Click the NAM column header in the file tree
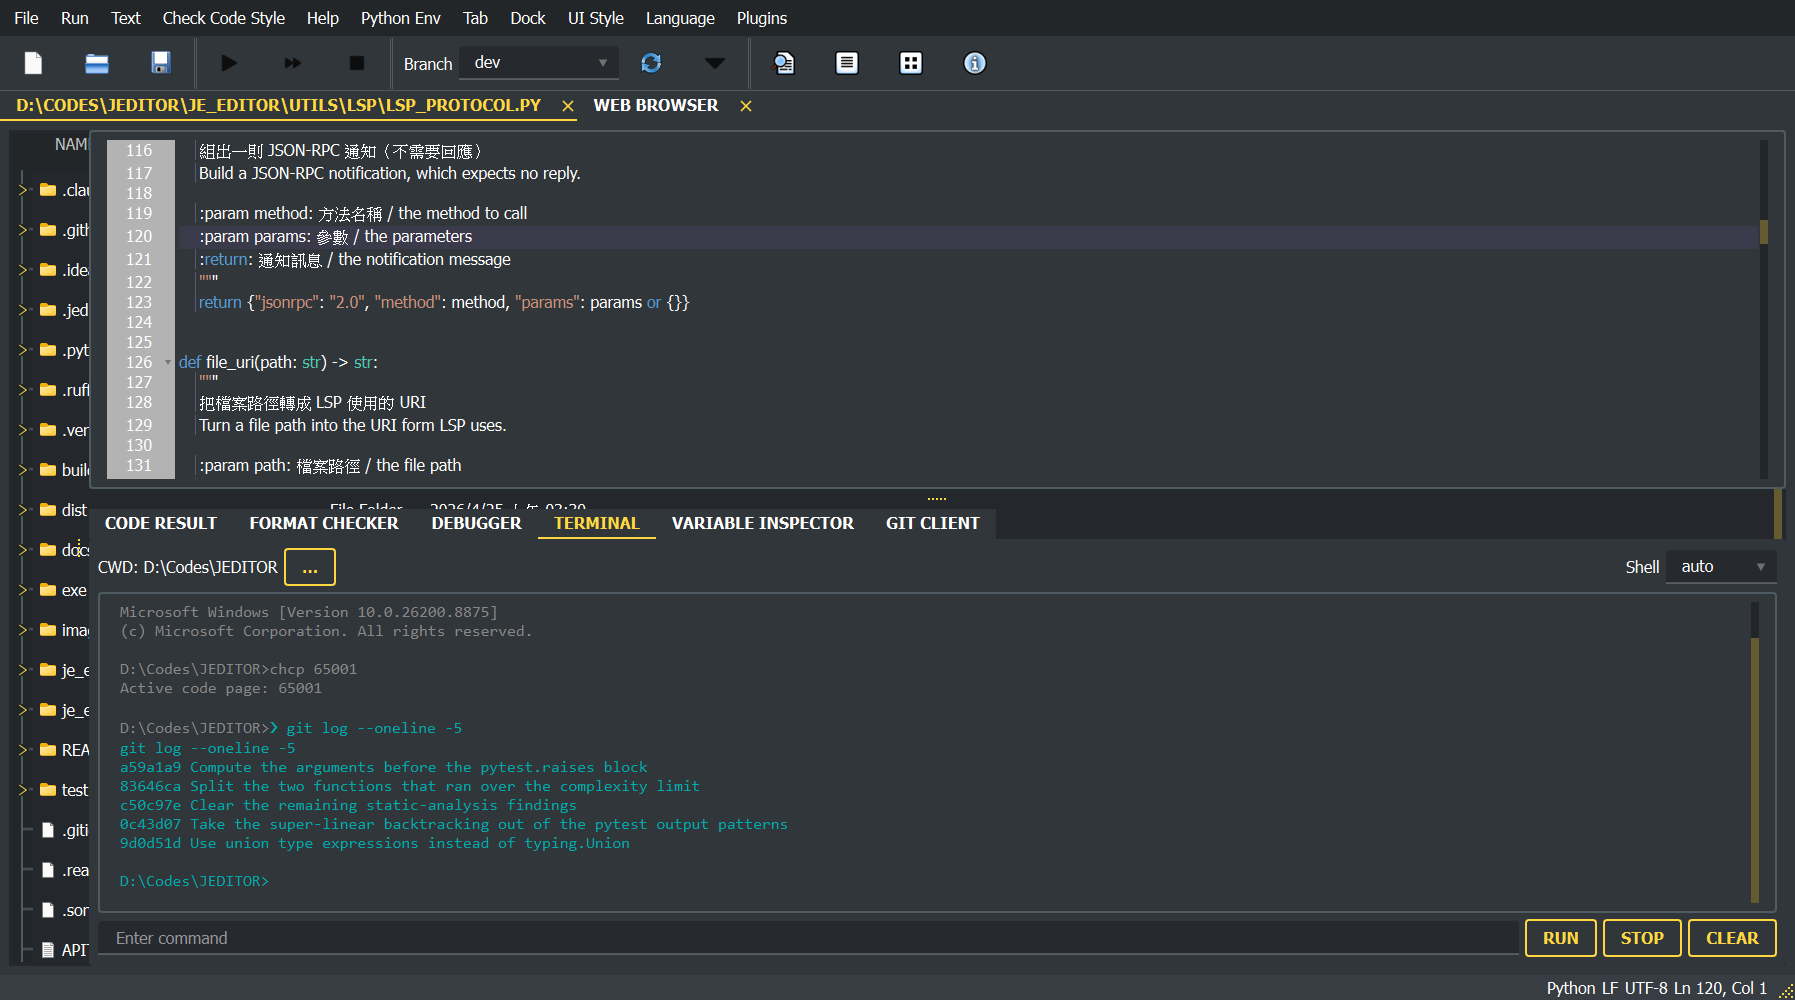The image size is (1795, 1000). tap(70, 144)
